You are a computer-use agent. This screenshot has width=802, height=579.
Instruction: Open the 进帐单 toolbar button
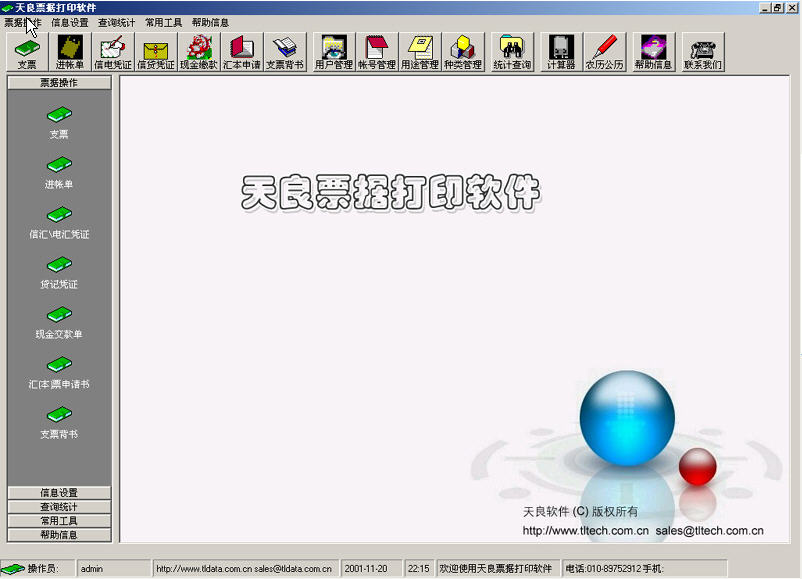(70, 52)
